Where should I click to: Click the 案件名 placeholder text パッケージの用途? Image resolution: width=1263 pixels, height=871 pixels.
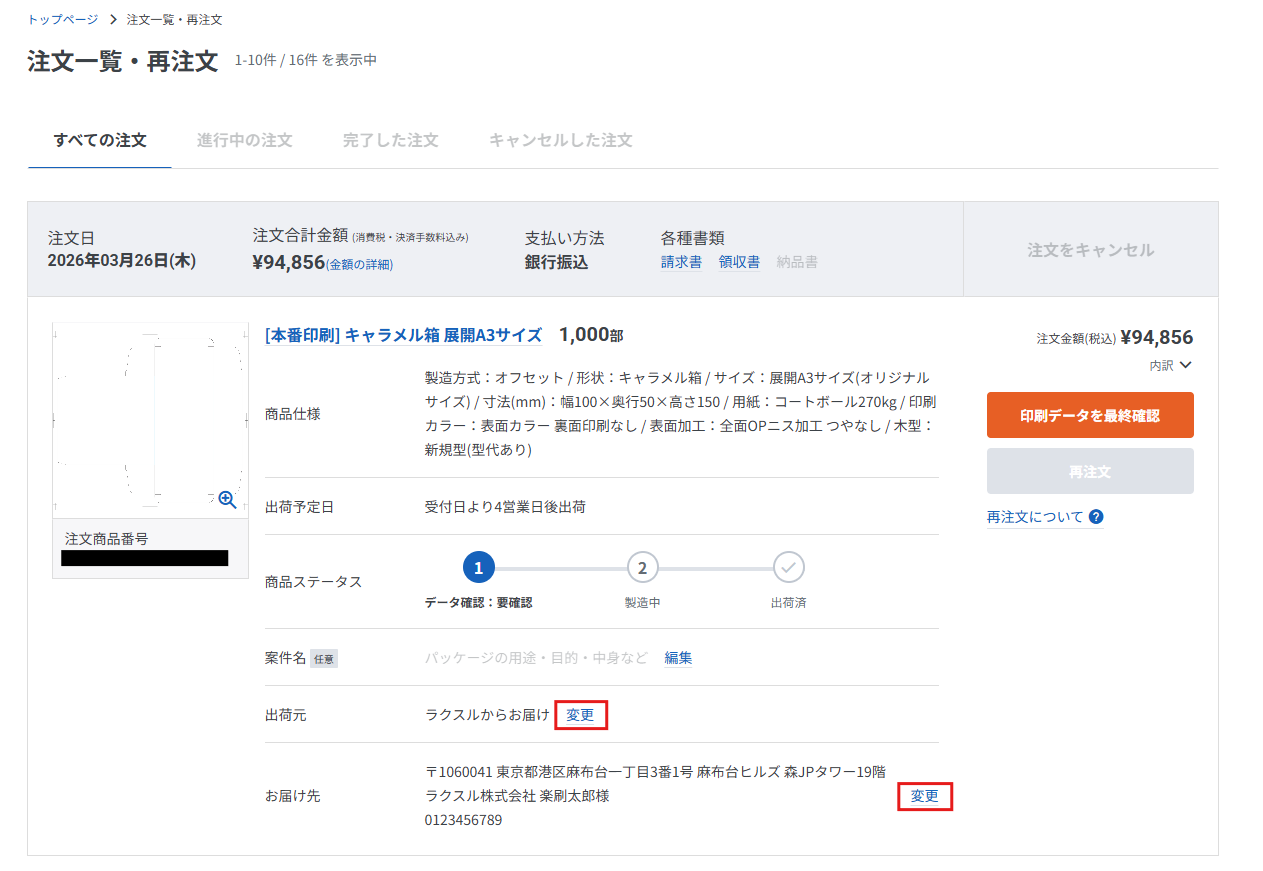point(536,658)
